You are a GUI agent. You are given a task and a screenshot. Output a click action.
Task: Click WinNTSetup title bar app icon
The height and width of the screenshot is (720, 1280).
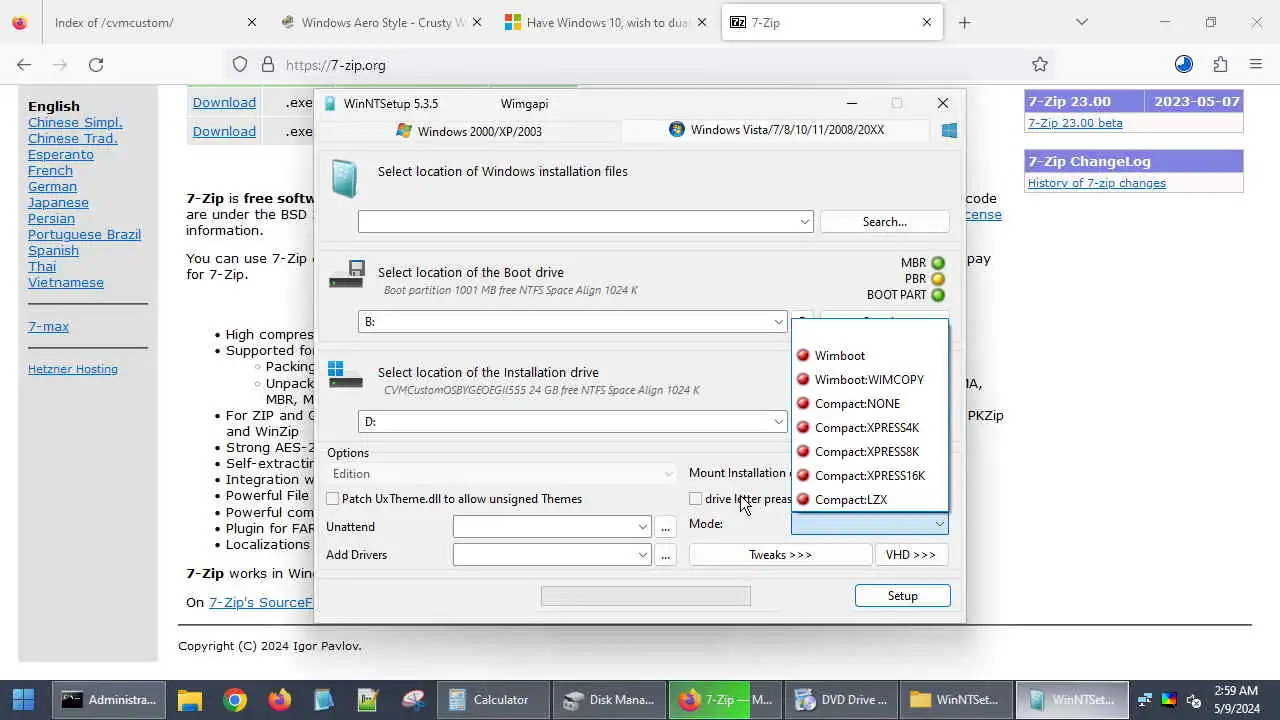[x=331, y=104]
